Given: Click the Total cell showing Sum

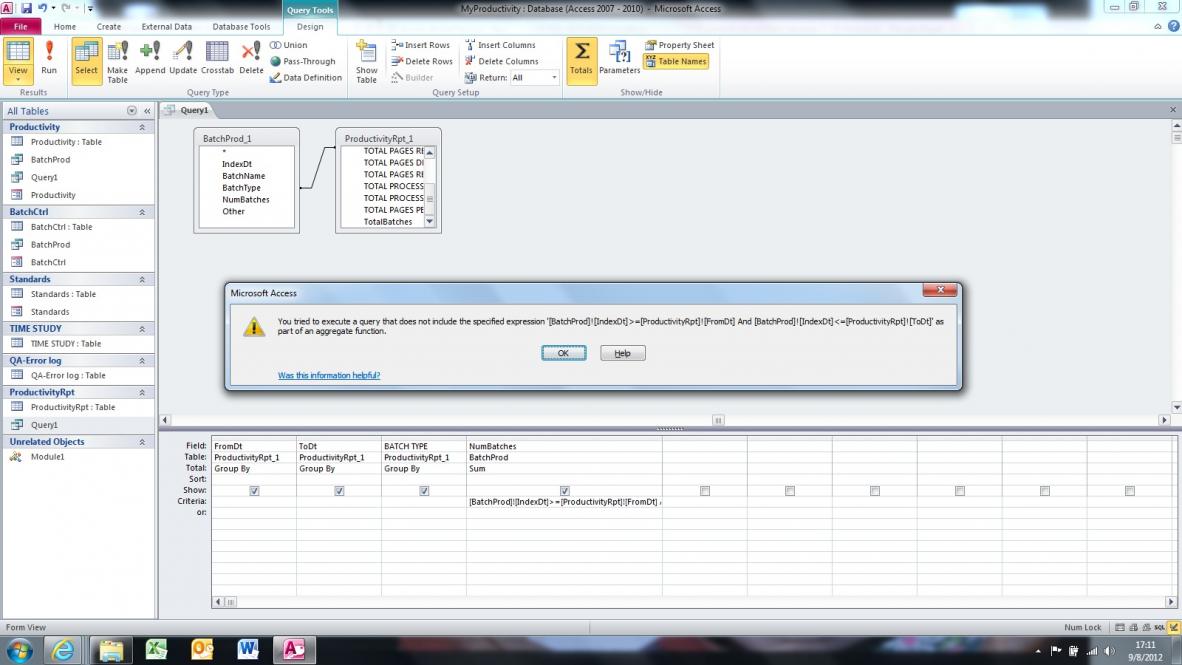Looking at the screenshot, I should (x=564, y=469).
